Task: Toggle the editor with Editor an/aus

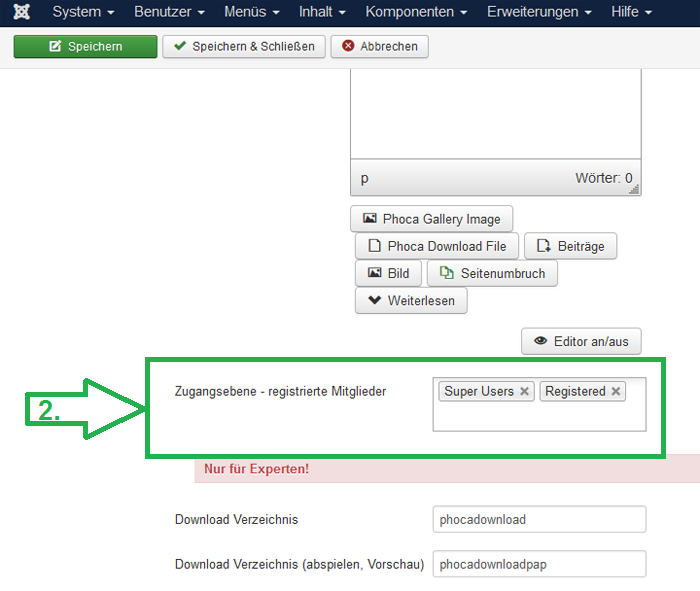Action: [x=581, y=341]
